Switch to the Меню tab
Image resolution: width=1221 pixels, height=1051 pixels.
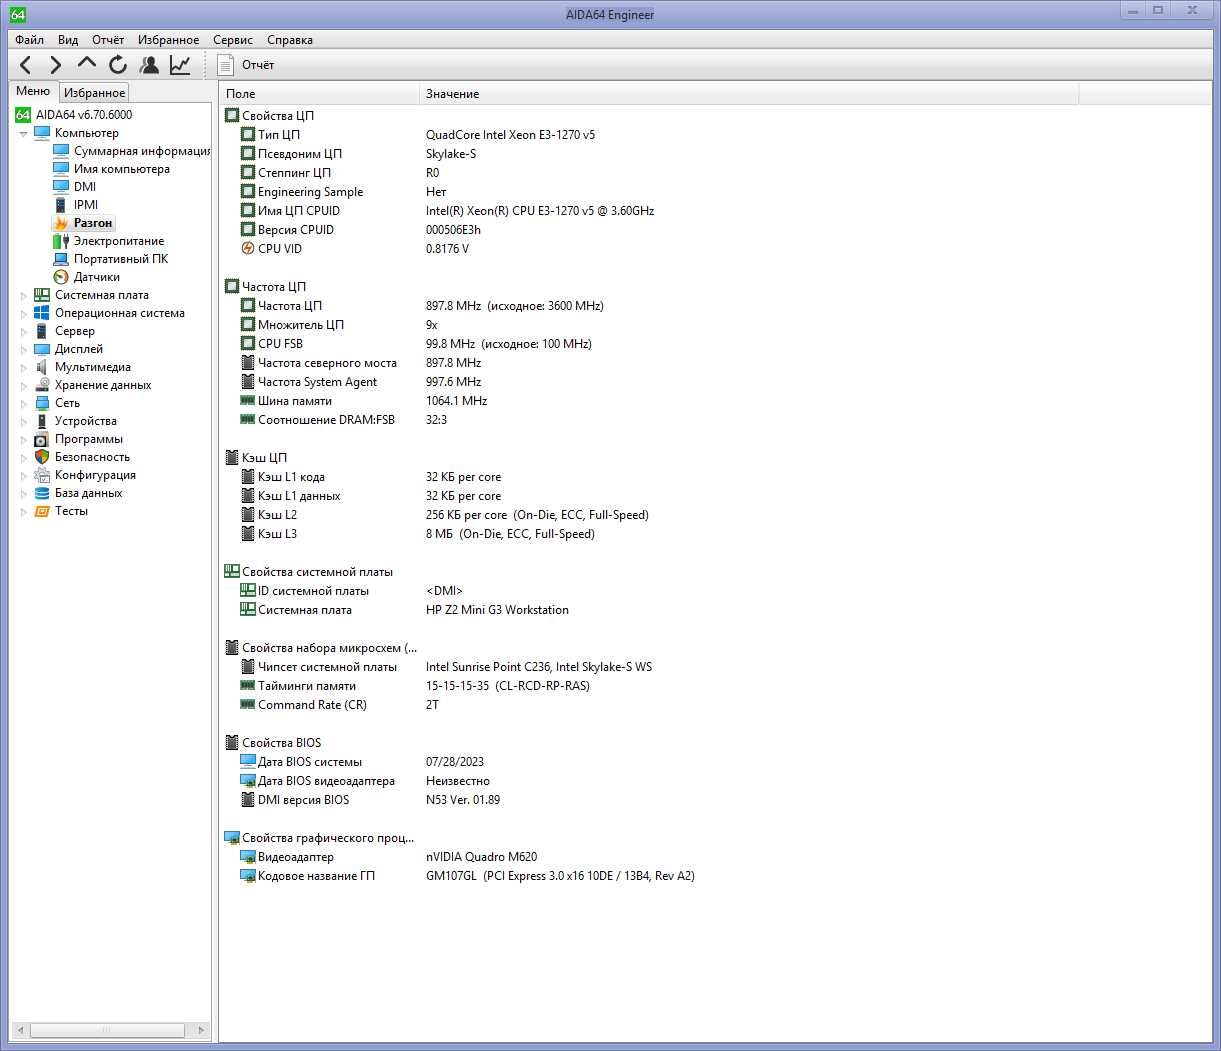[x=33, y=91]
